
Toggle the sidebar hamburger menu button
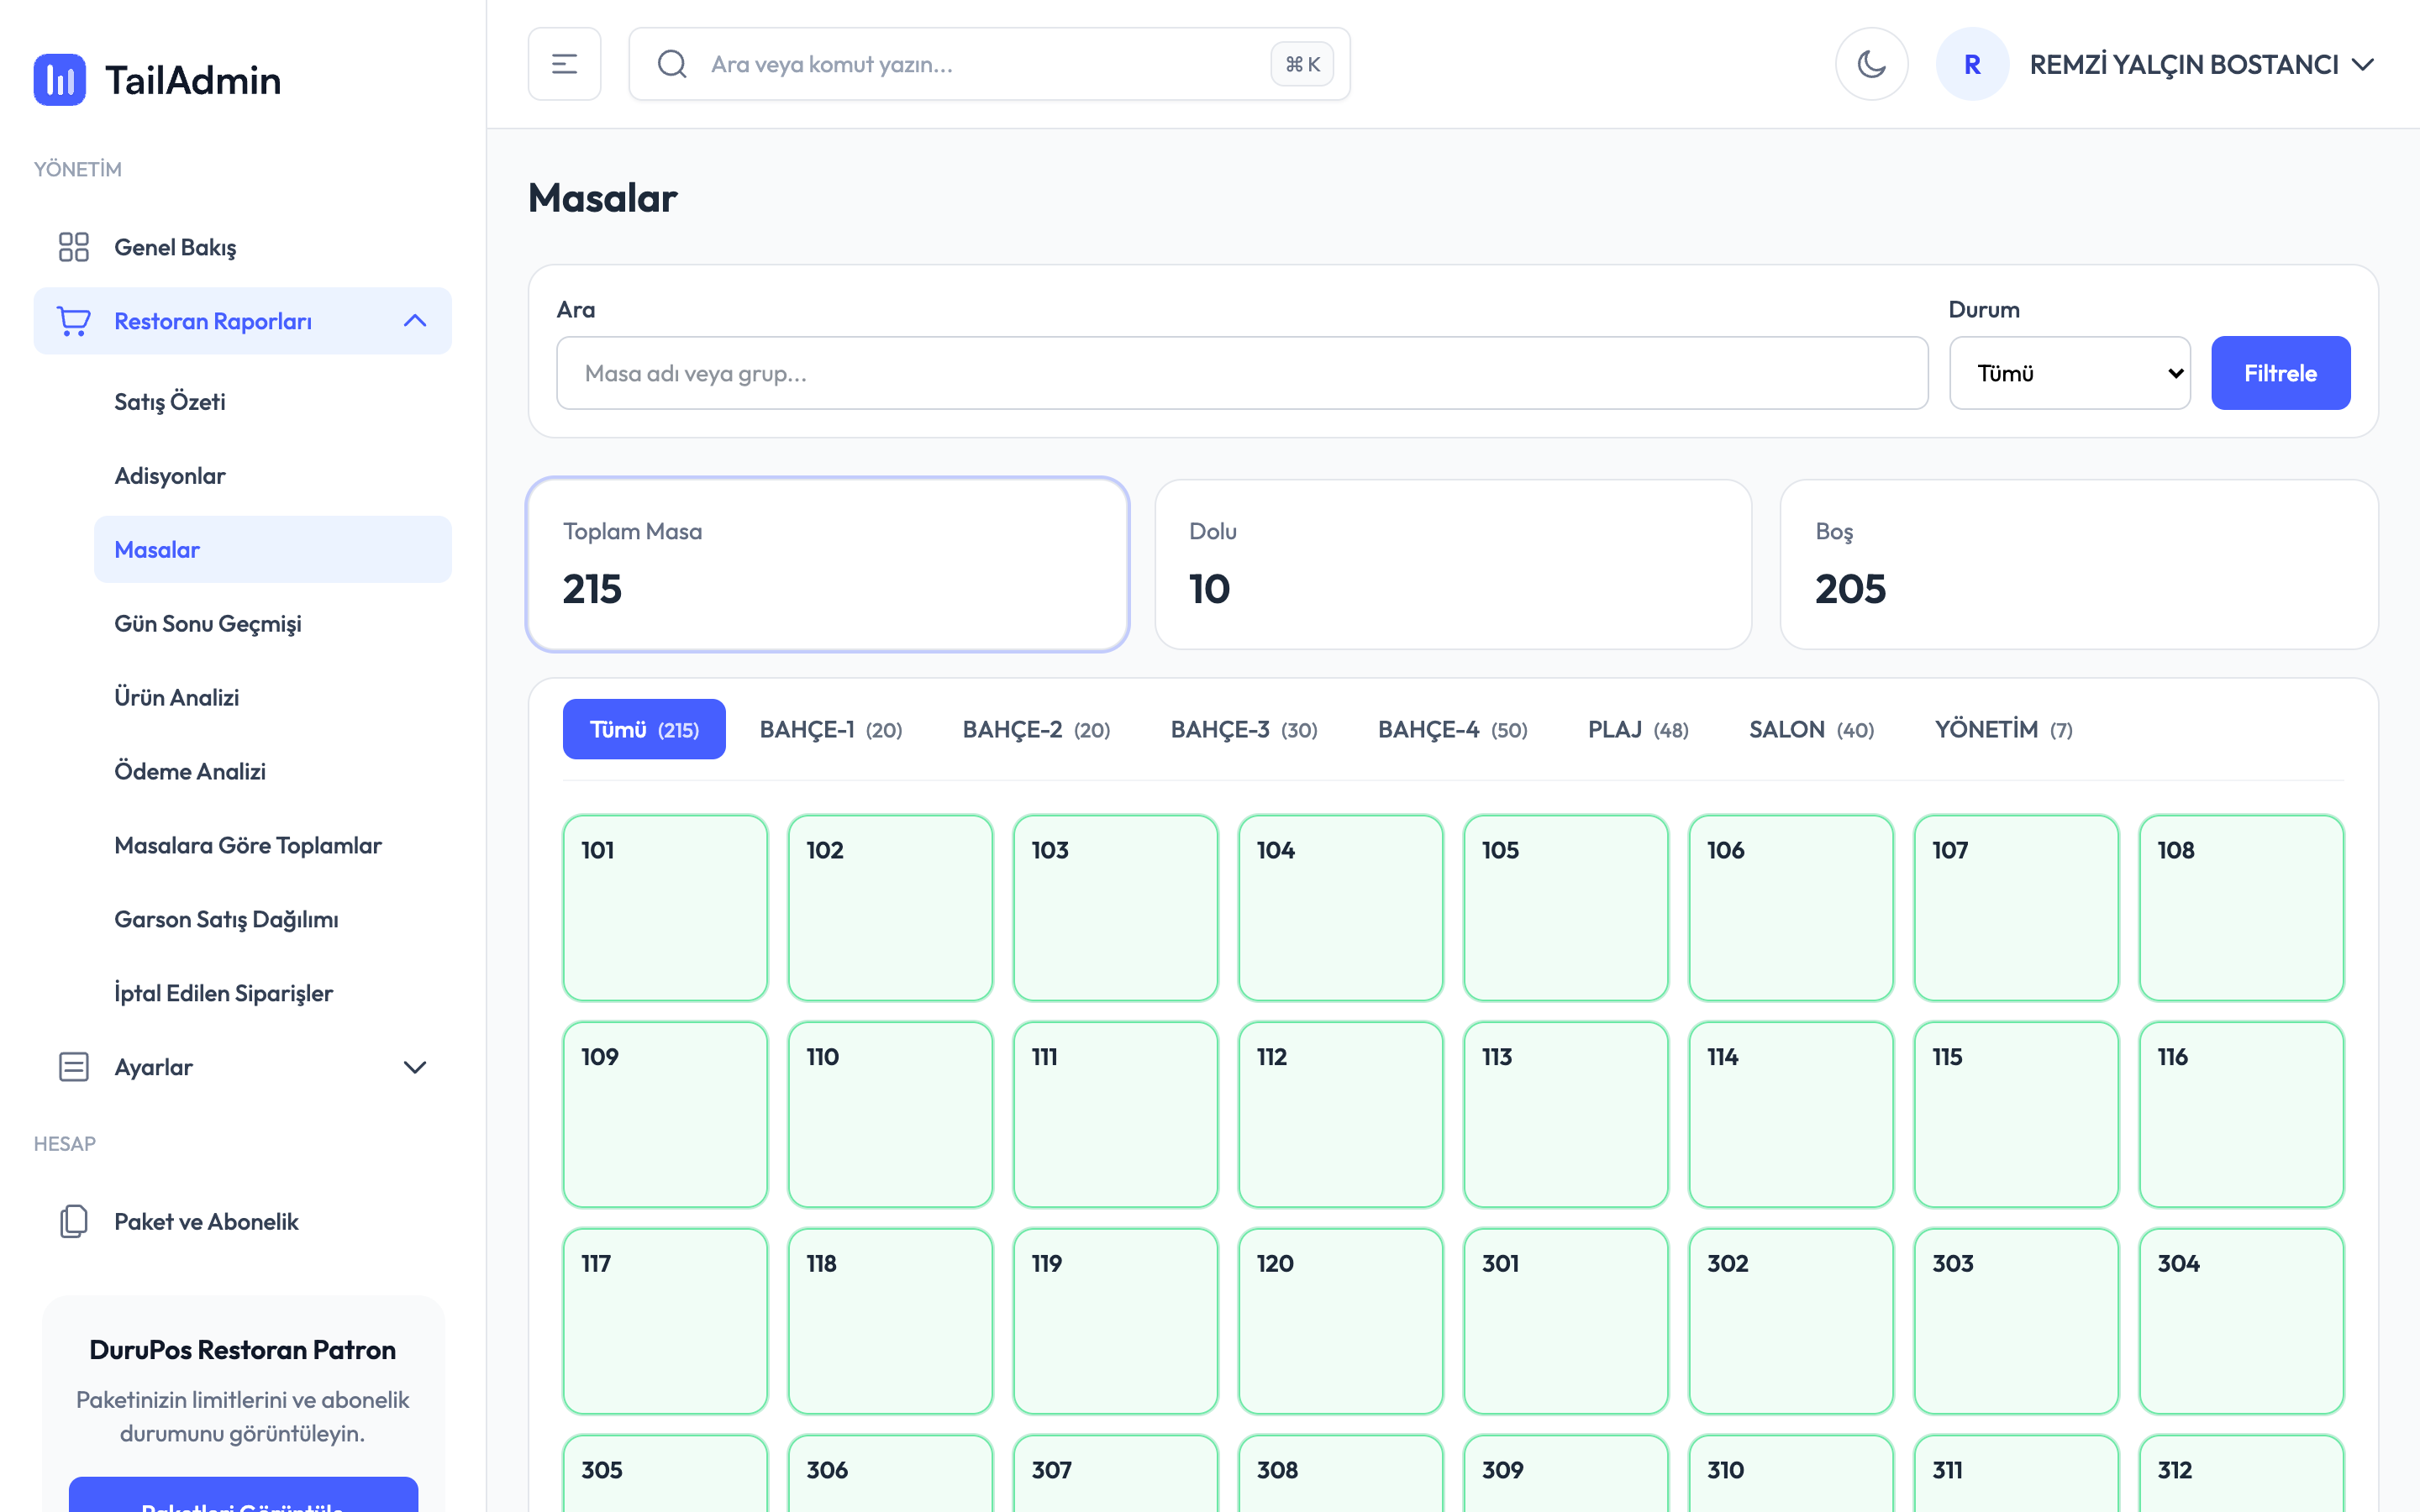[x=565, y=64]
